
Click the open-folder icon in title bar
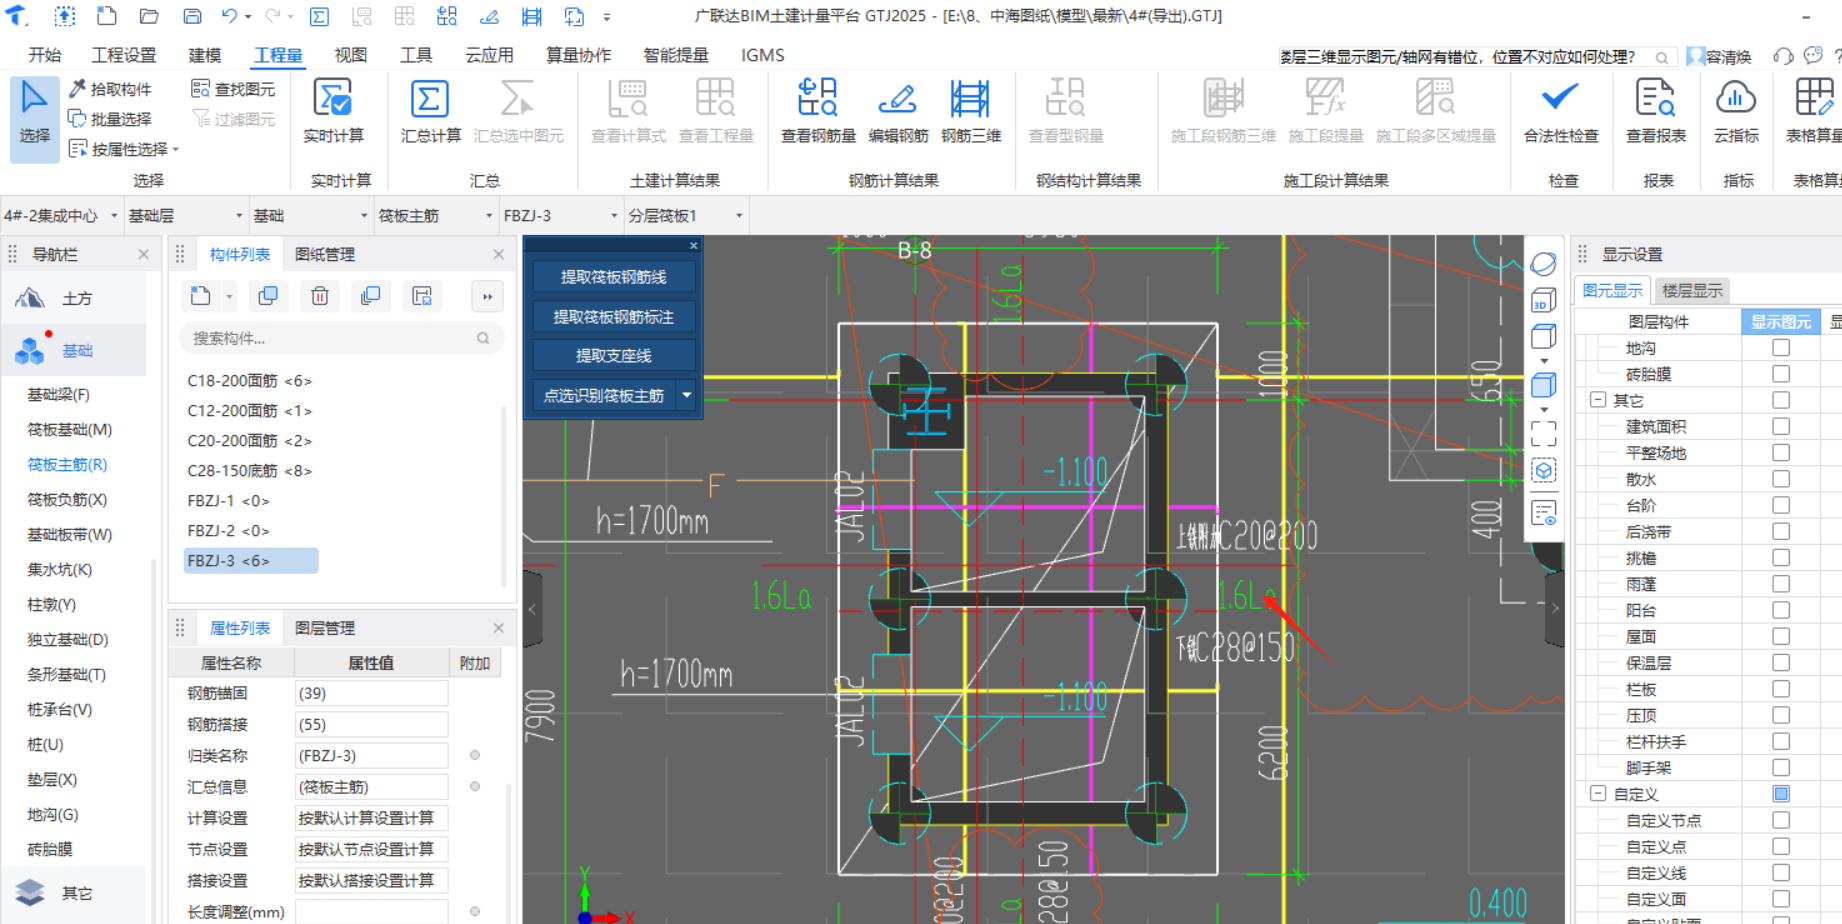coord(149,16)
